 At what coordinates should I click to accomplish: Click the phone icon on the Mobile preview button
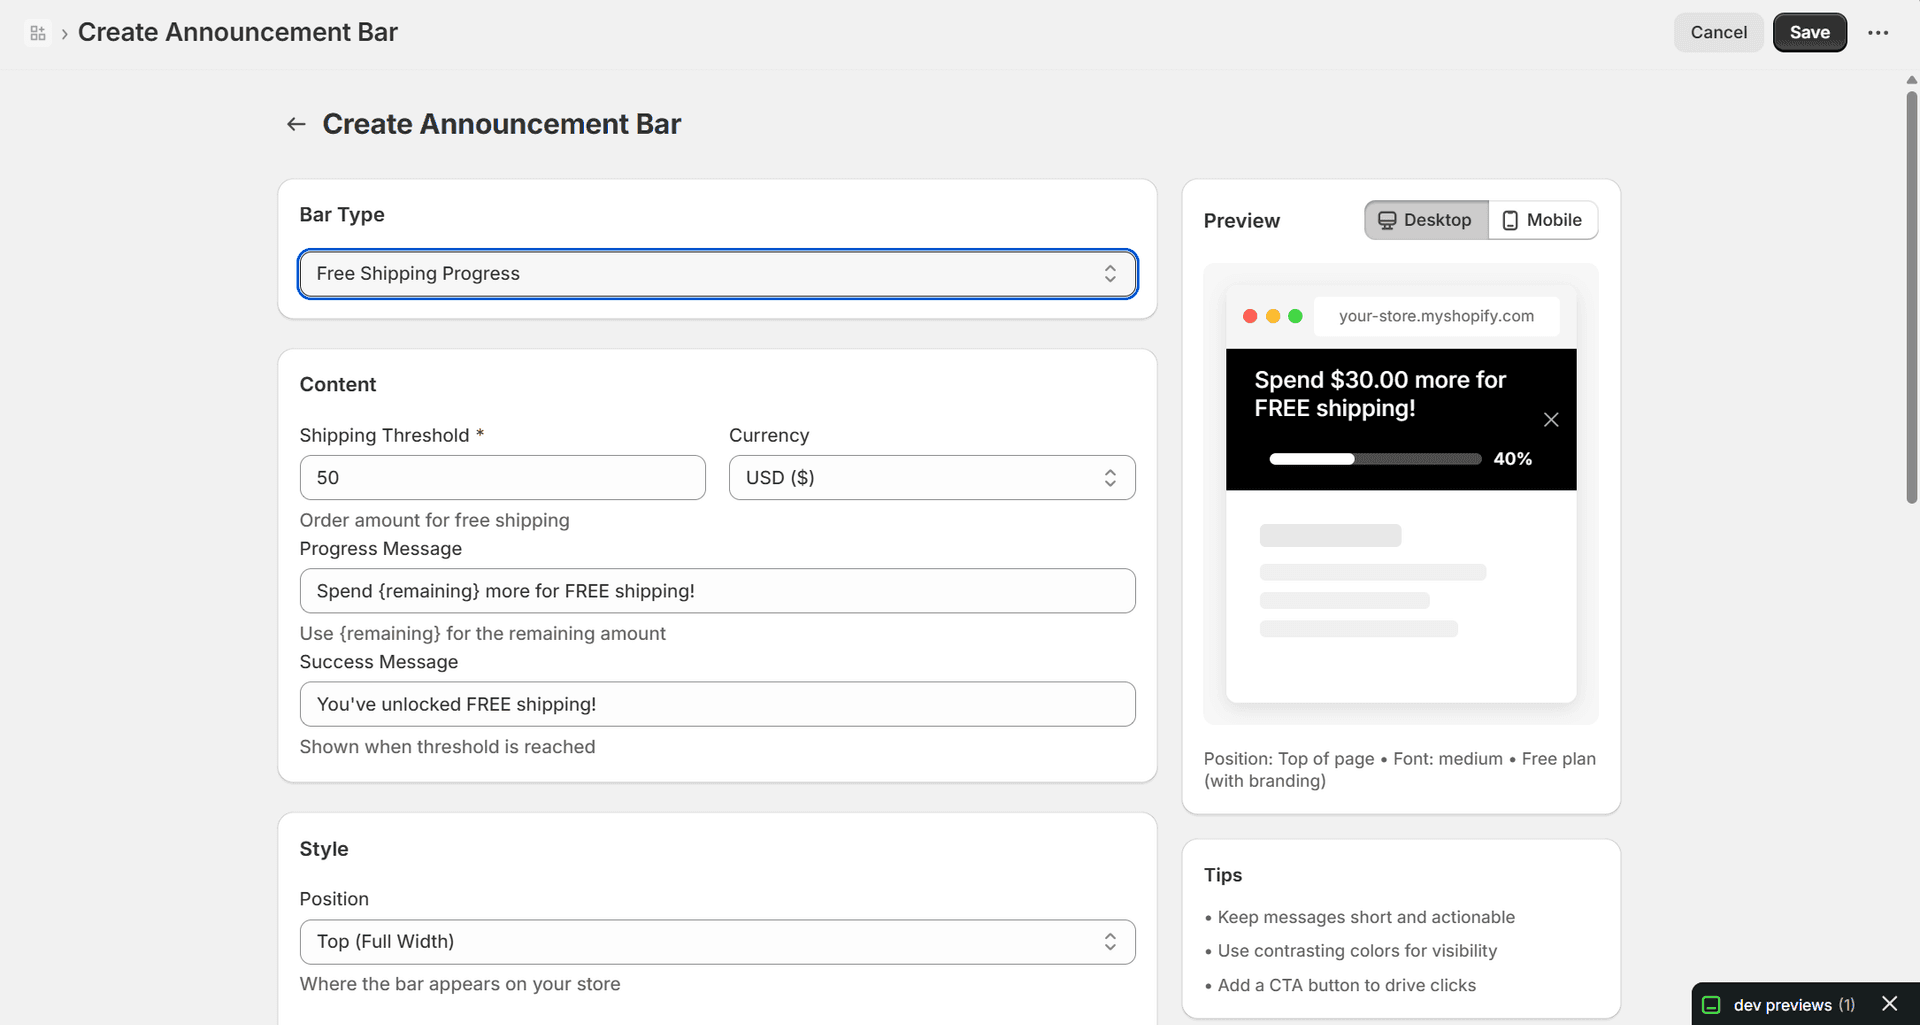click(1511, 219)
